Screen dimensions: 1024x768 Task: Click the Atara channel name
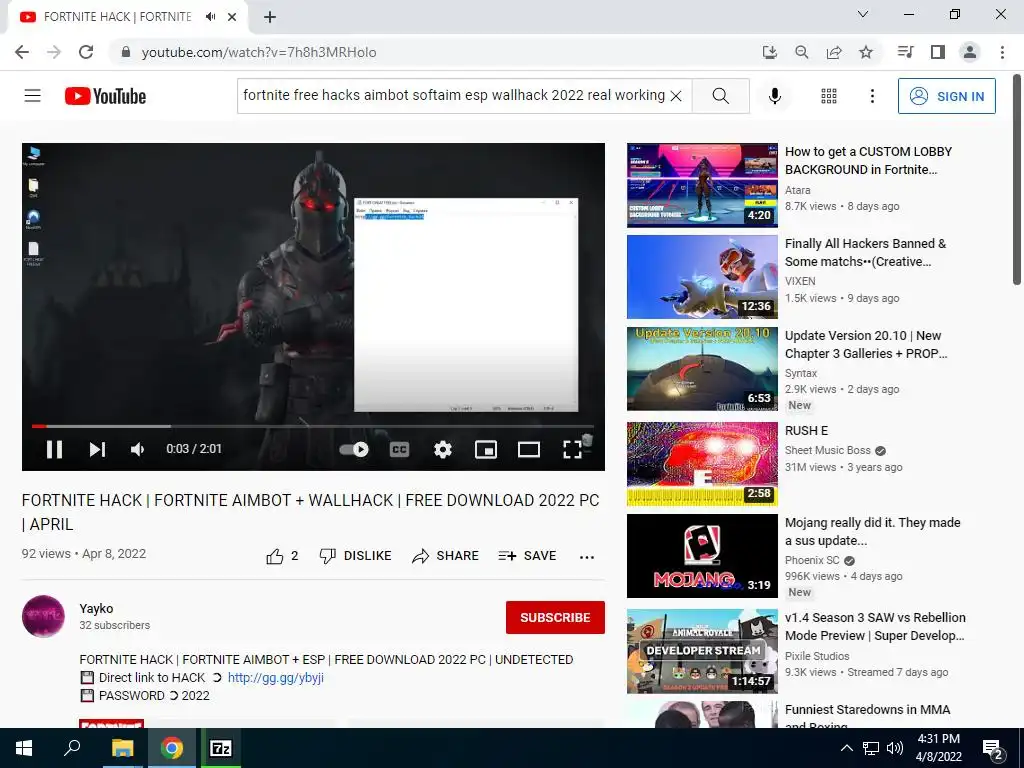pyautogui.click(x=797, y=190)
